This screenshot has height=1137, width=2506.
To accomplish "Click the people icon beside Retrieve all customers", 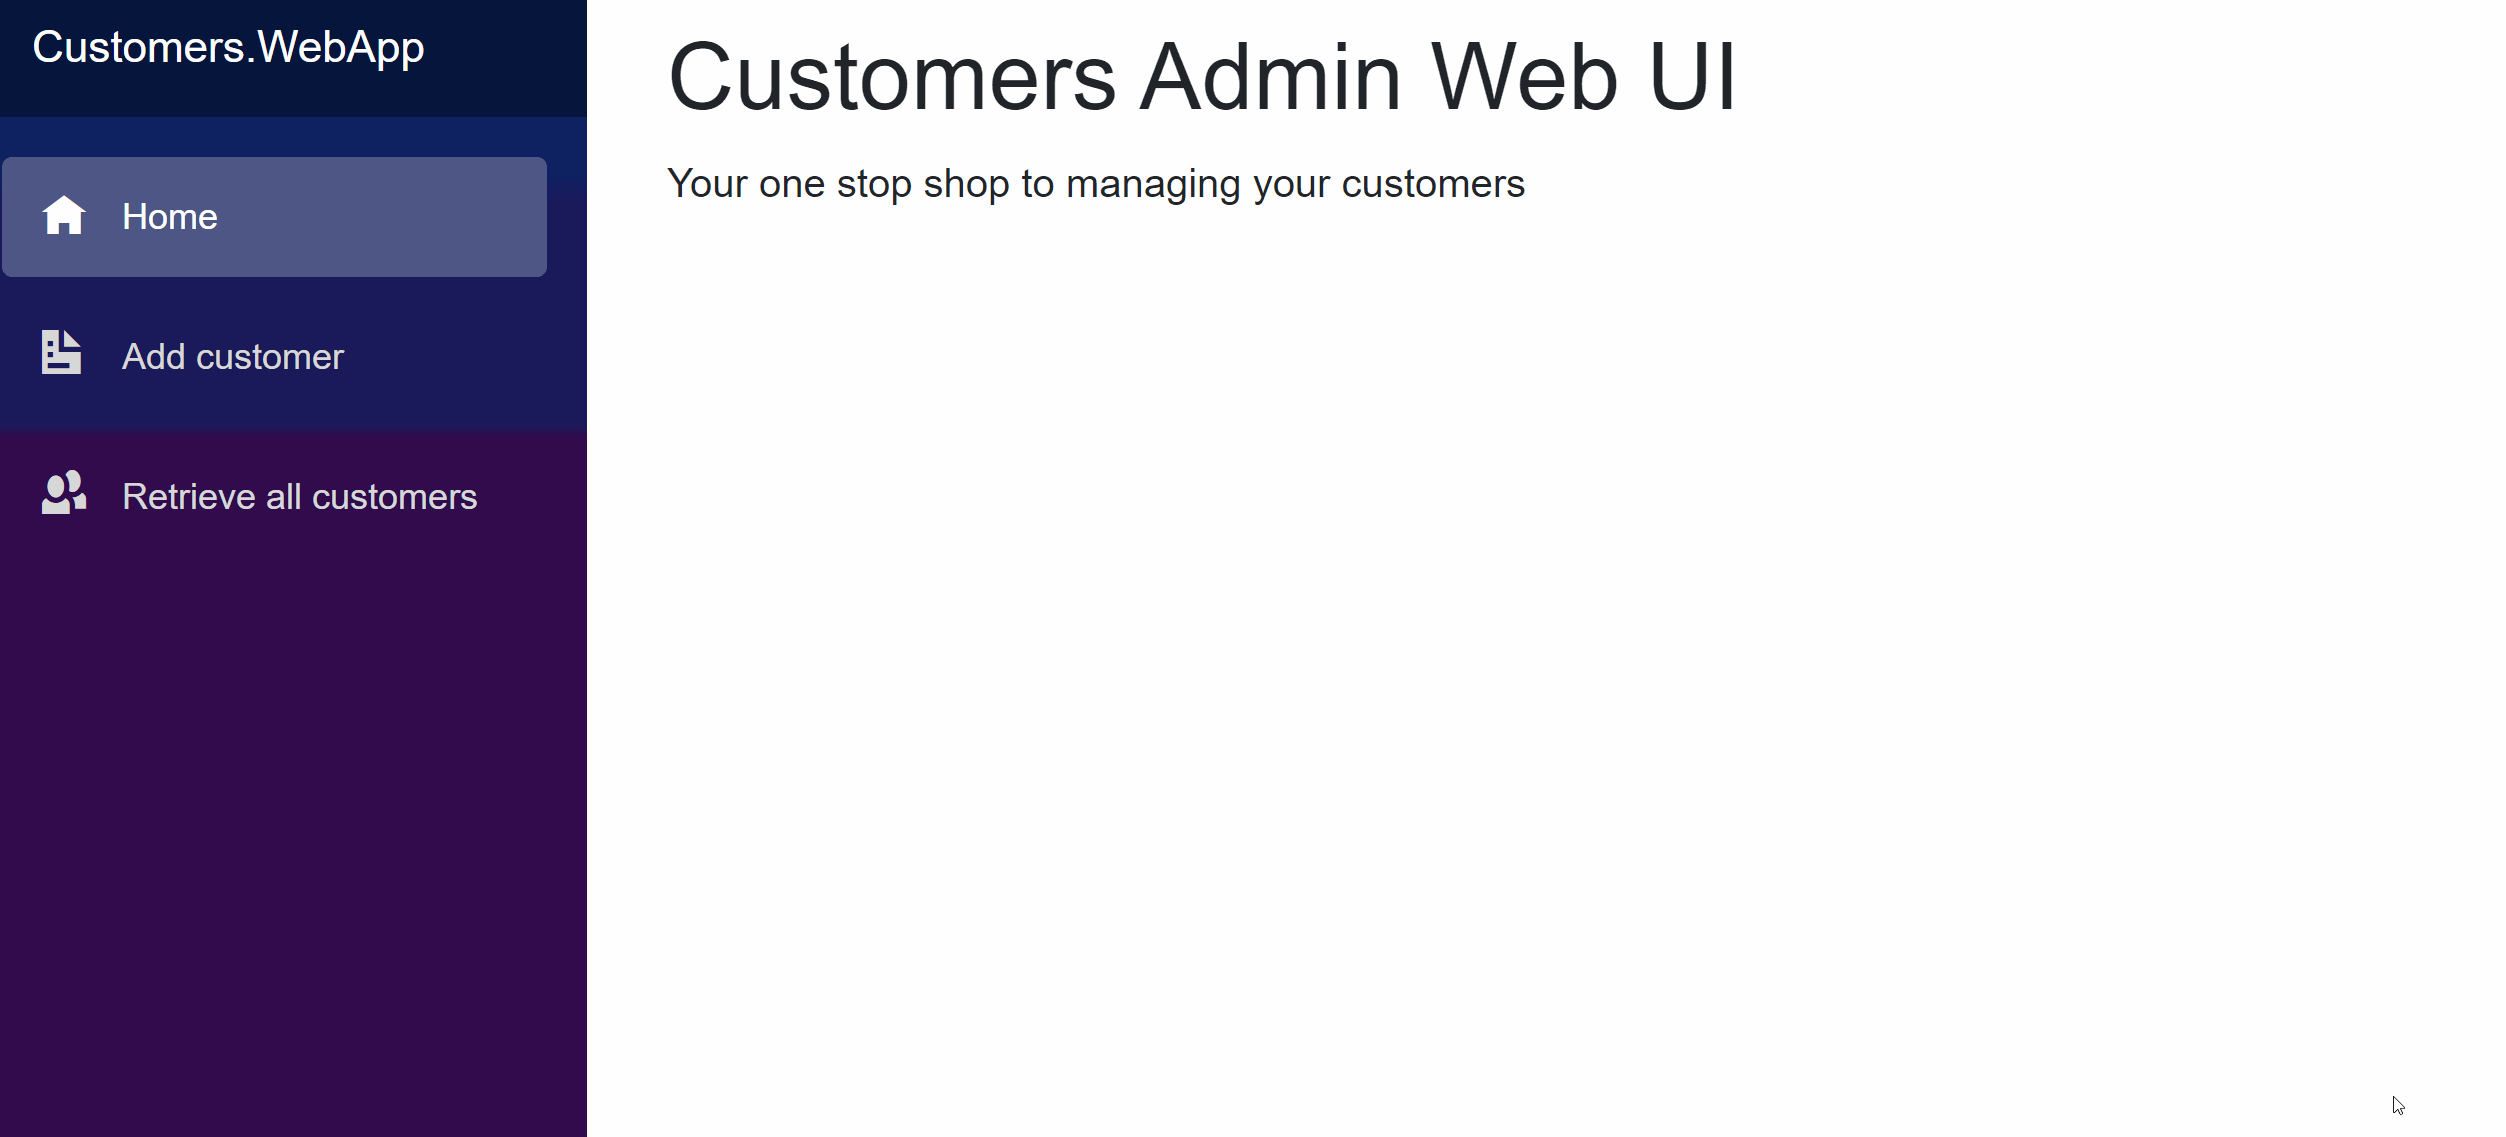I will tap(64, 493).
